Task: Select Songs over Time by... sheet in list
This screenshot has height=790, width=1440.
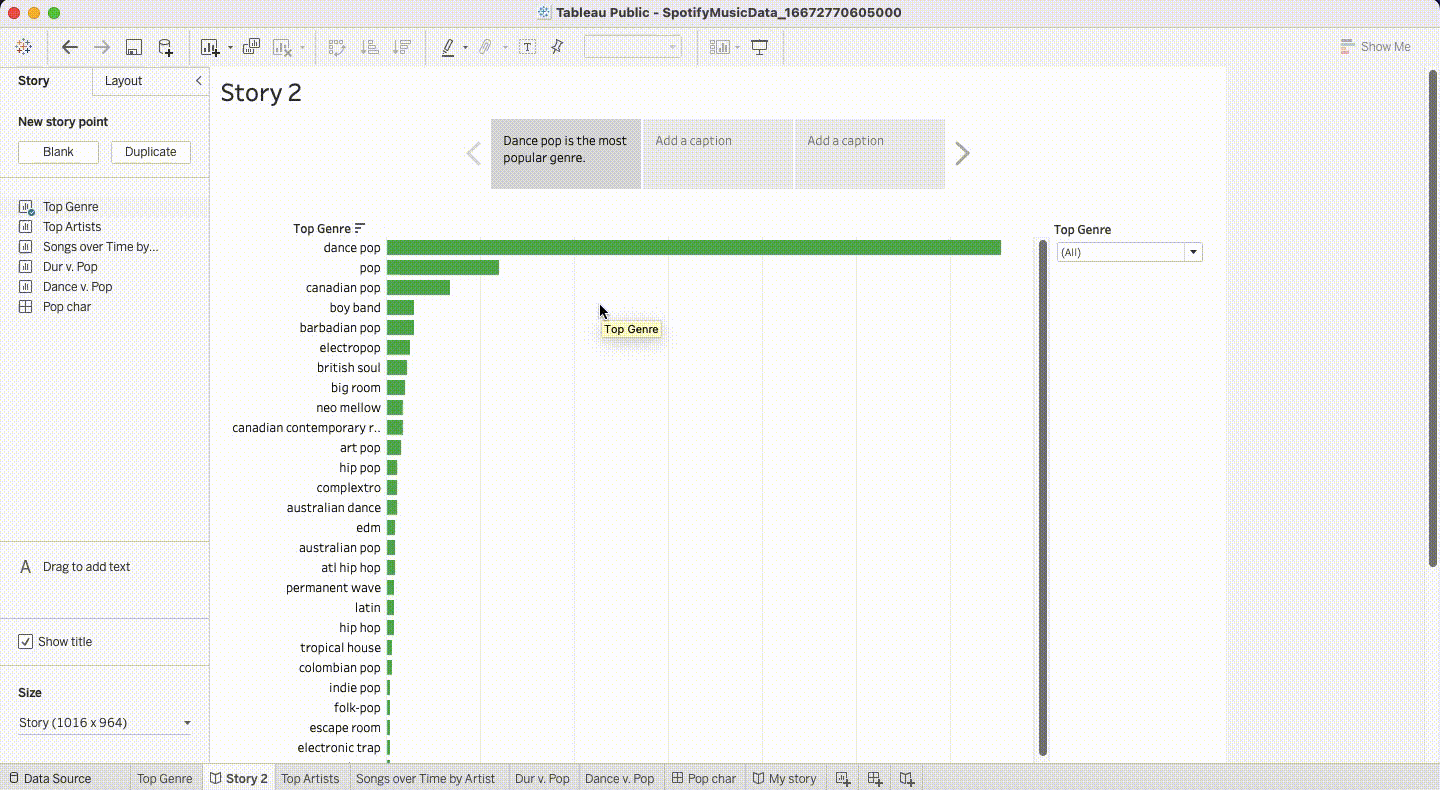Action: tap(100, 247)
